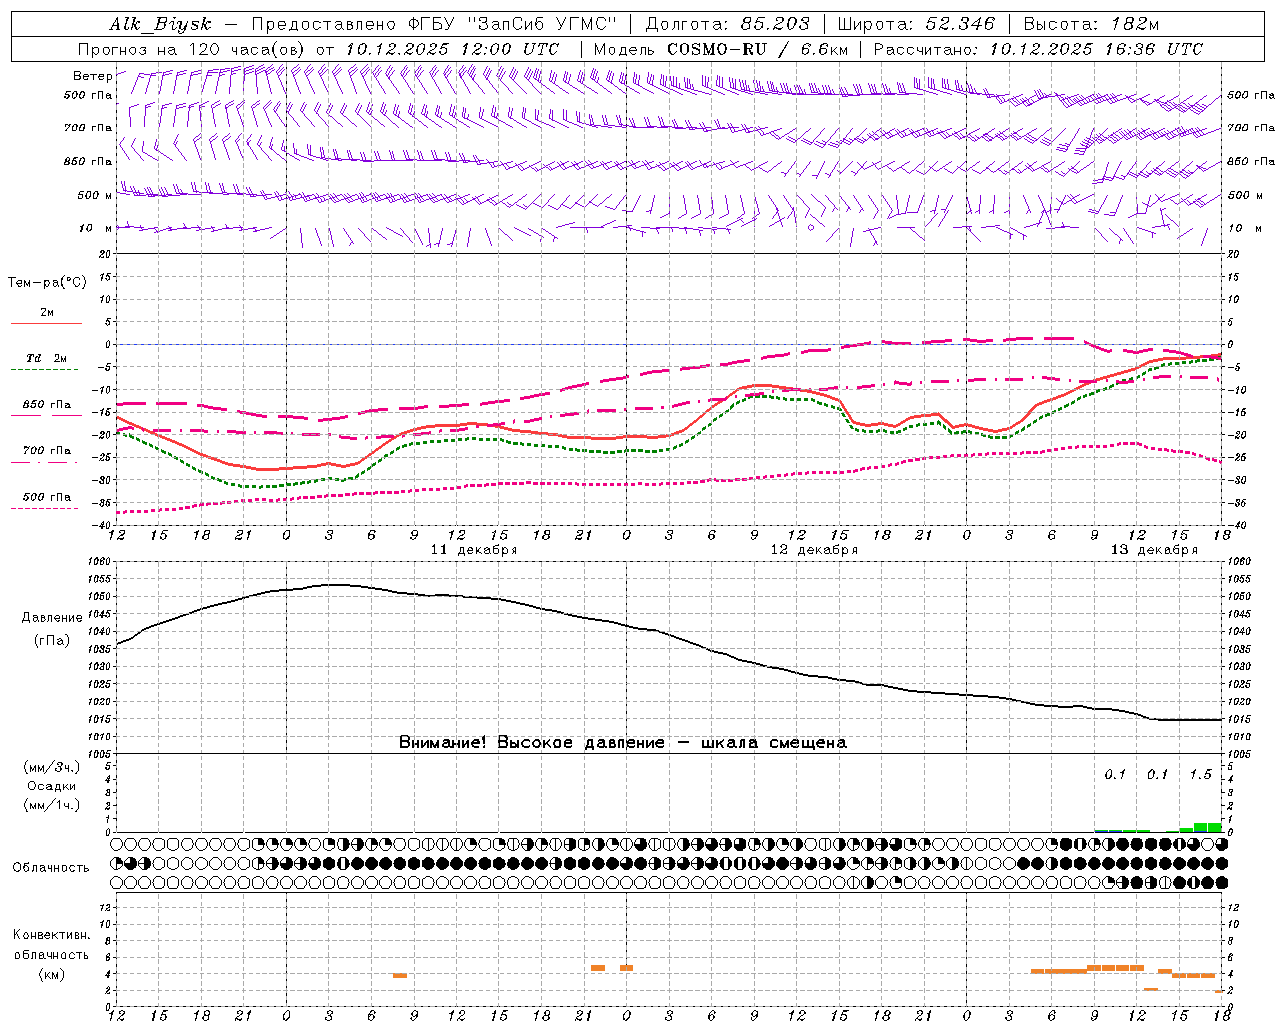Screen dimensions: 1280x1024
Task: Click the '(мм/3ч.)' precipitation unit label
Action: pyautogui.click(x=52, y=767)
